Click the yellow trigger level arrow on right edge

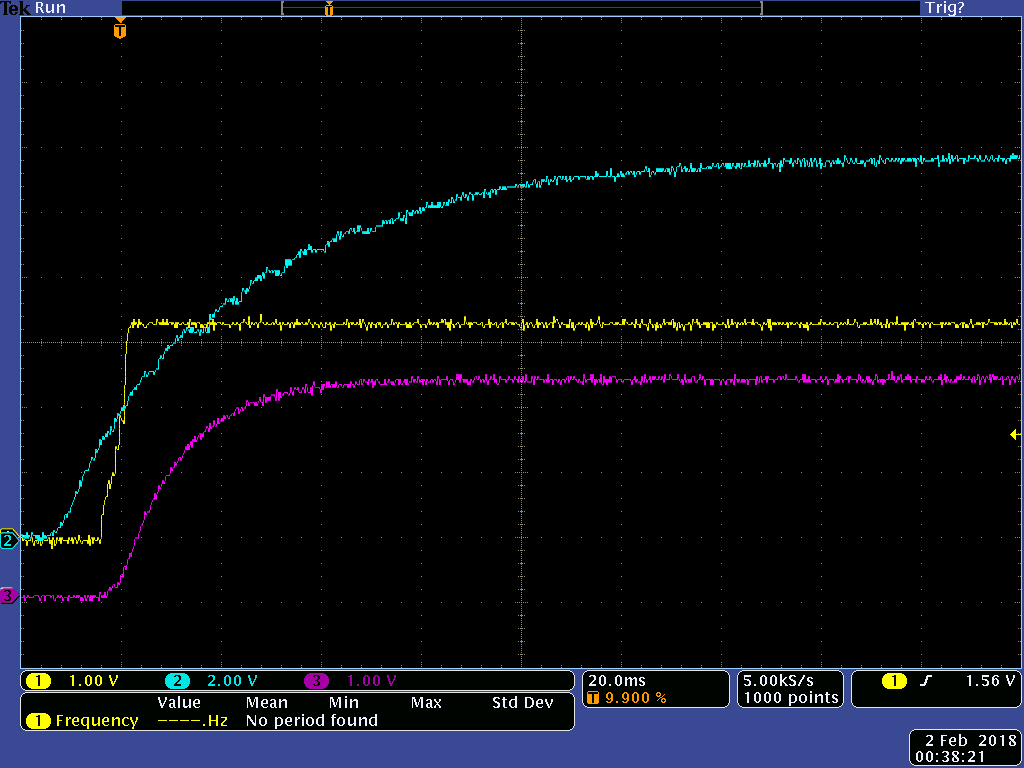pos(1015,434)
